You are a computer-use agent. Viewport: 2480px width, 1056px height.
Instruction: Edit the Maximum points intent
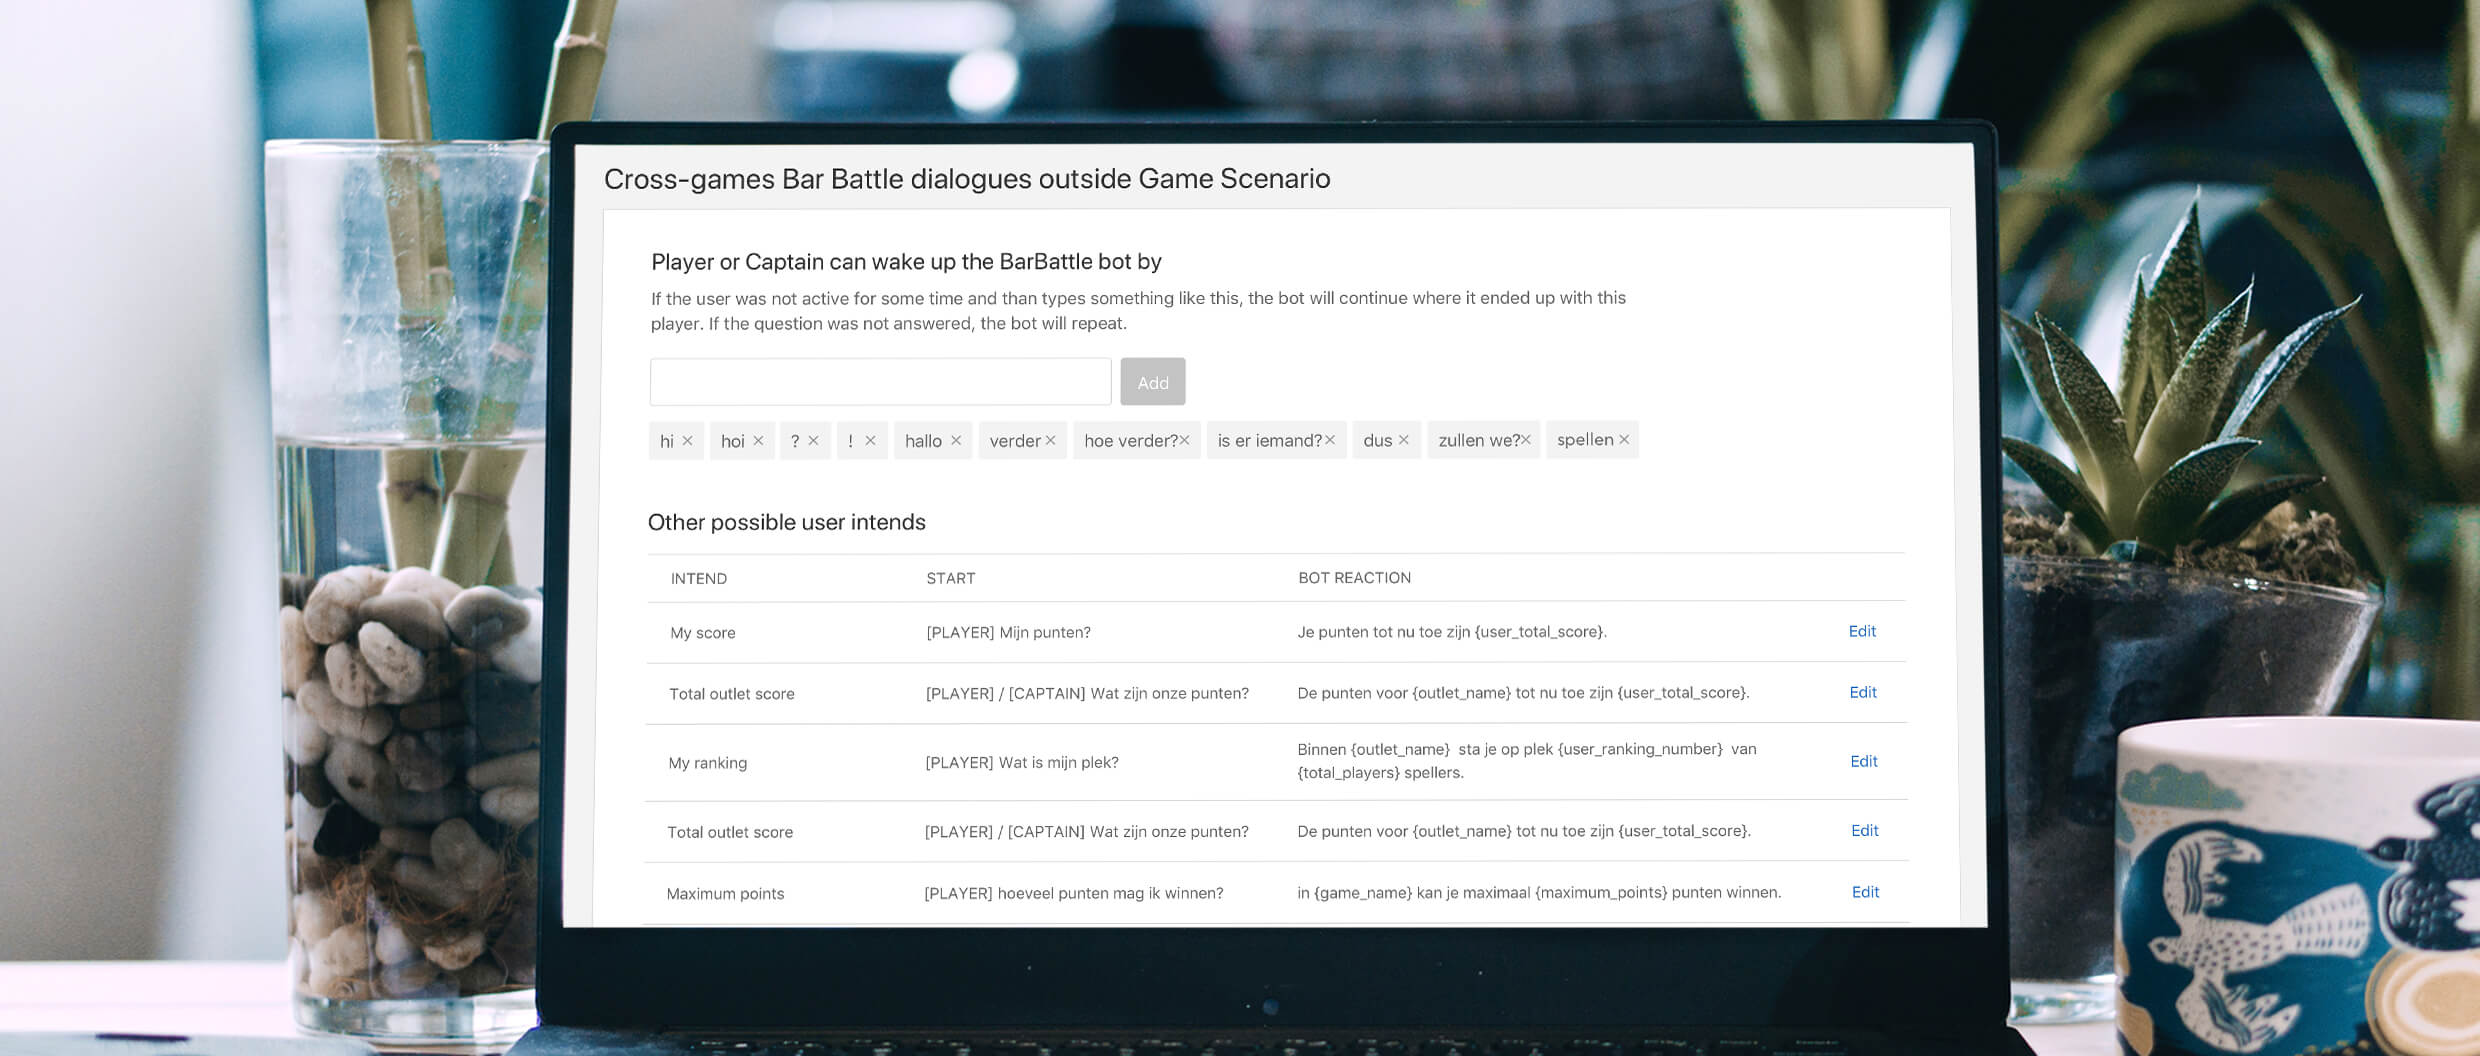[1866, 892]
